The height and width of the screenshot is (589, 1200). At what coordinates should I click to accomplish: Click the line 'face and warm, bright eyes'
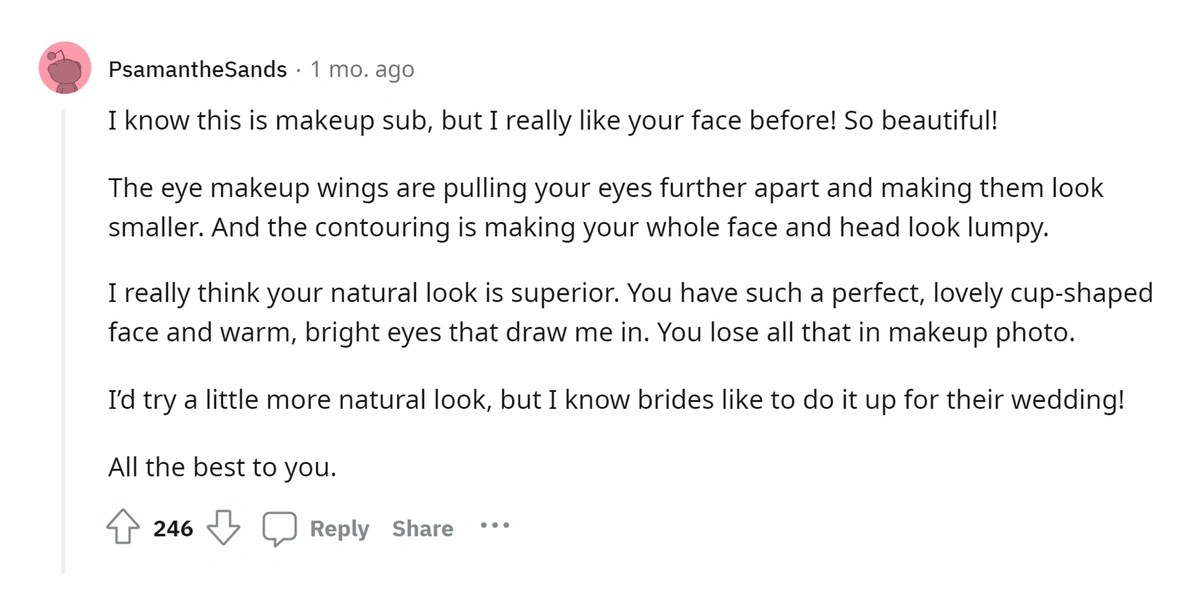(x=591, y=332)
